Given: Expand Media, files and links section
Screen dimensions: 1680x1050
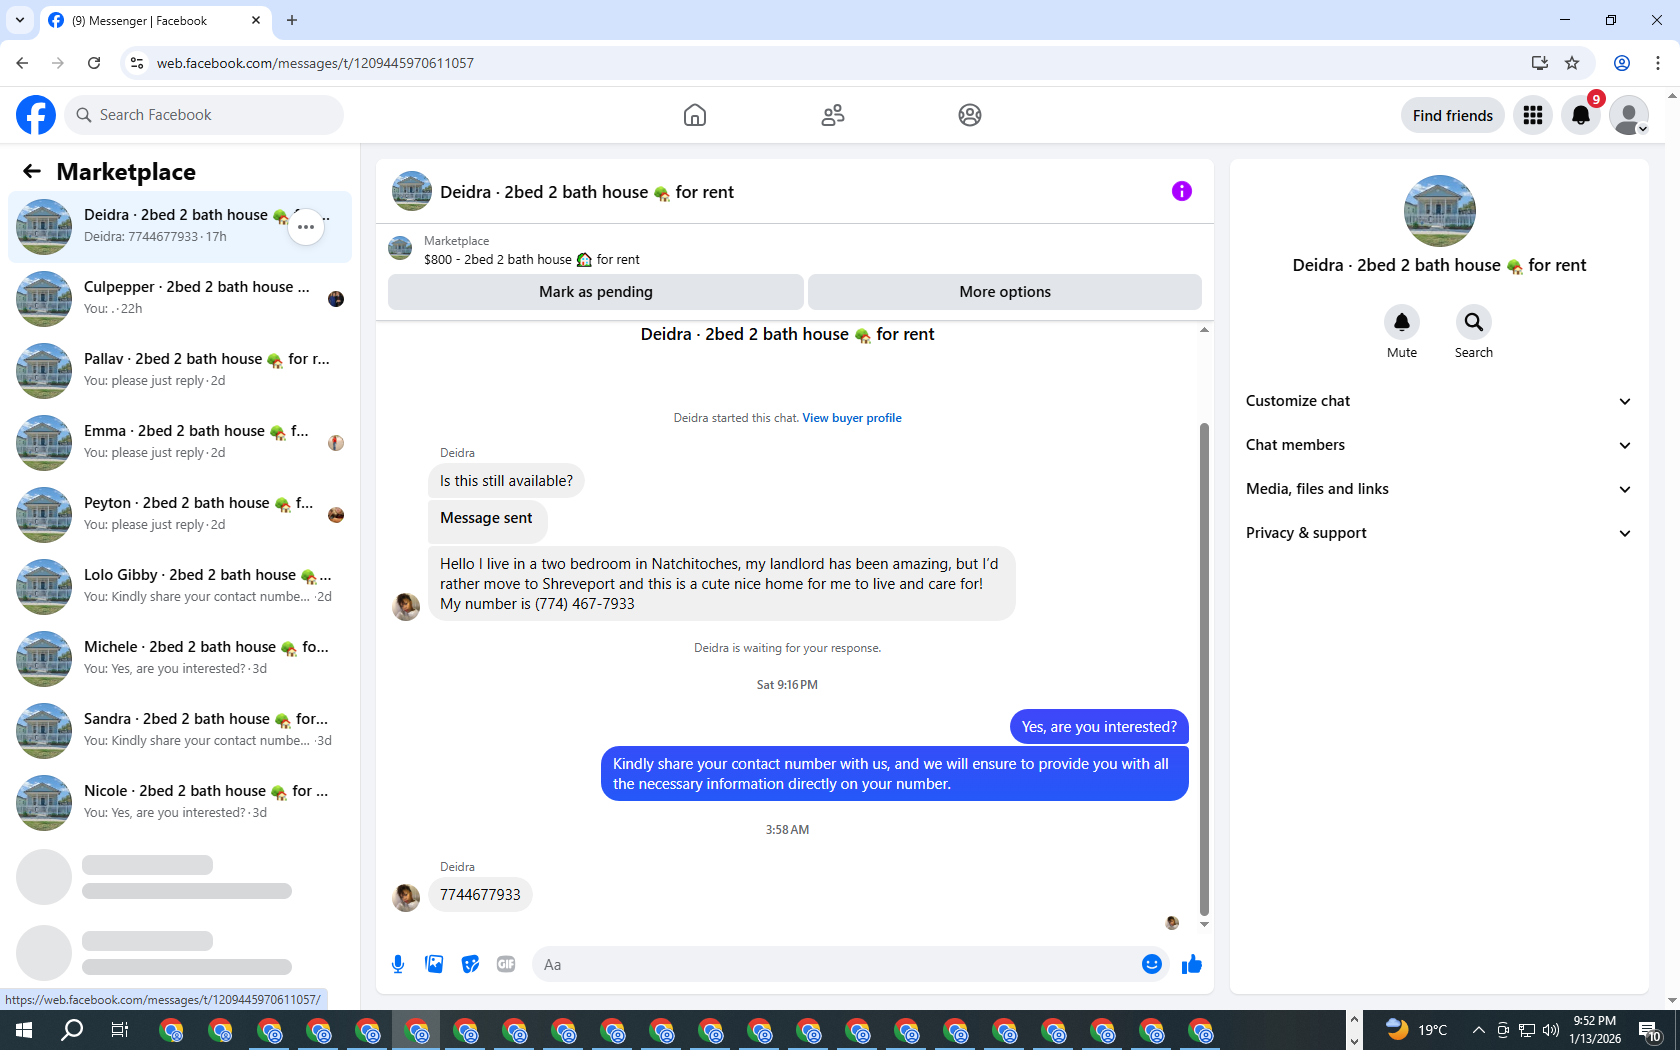Looking at the screenshot, I should (x=1439, y=489).
